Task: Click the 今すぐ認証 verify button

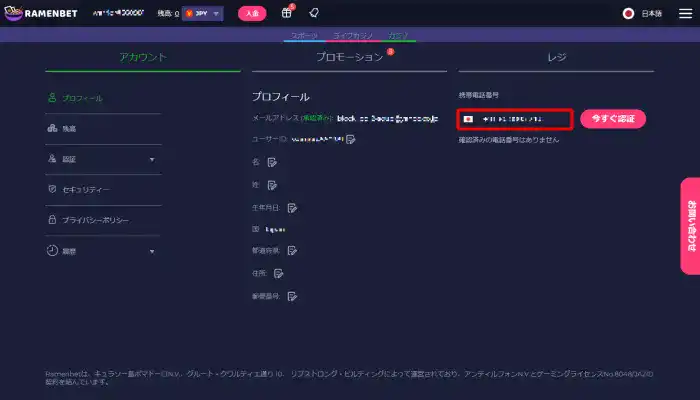Action: (612, 118)
